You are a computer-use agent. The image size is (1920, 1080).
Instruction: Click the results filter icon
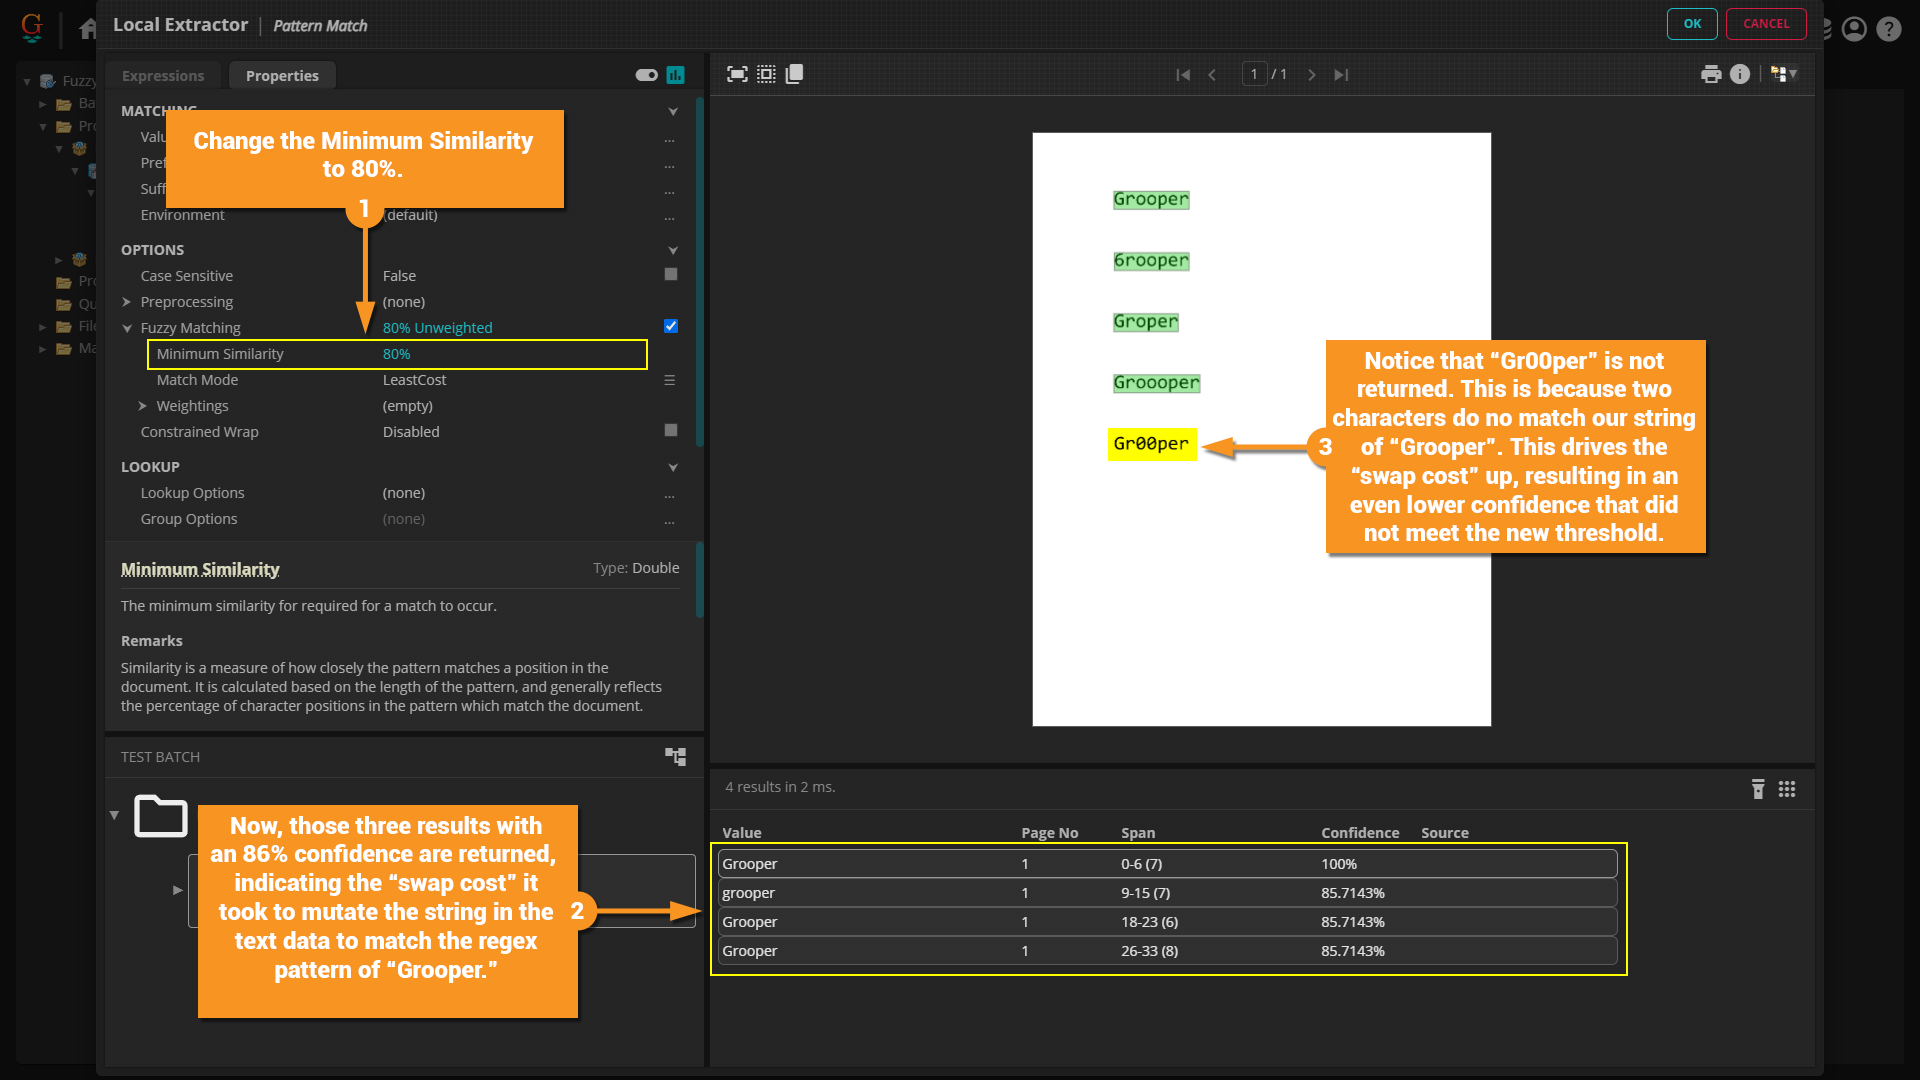[x=1758, y=789]
